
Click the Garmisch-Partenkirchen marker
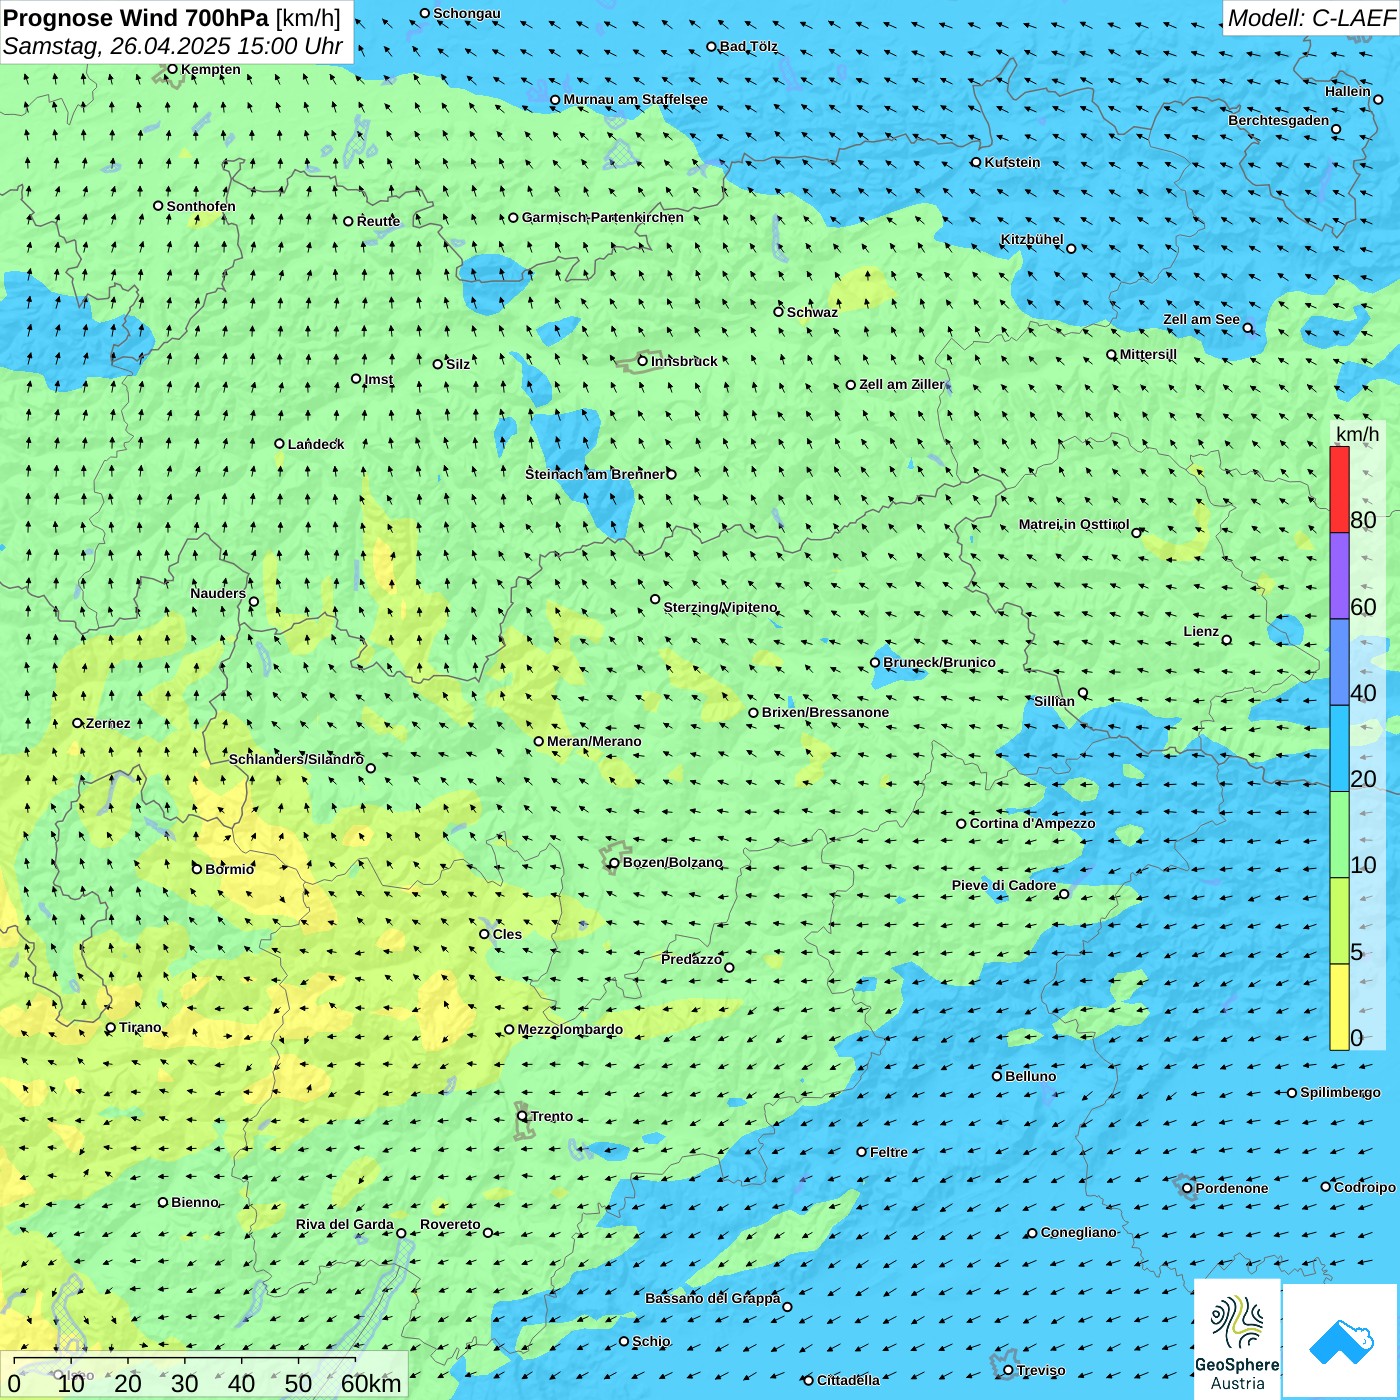click(513, 217)
